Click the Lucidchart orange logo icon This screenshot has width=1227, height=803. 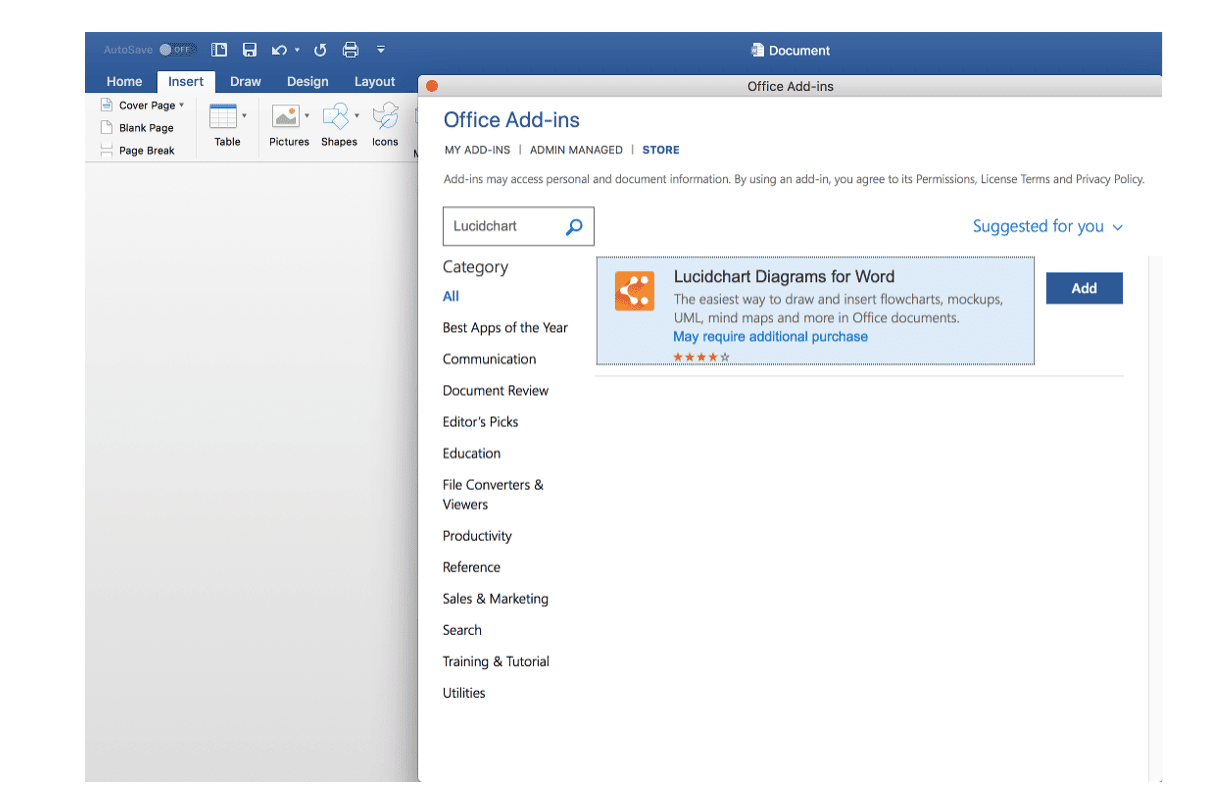[635, 291]
